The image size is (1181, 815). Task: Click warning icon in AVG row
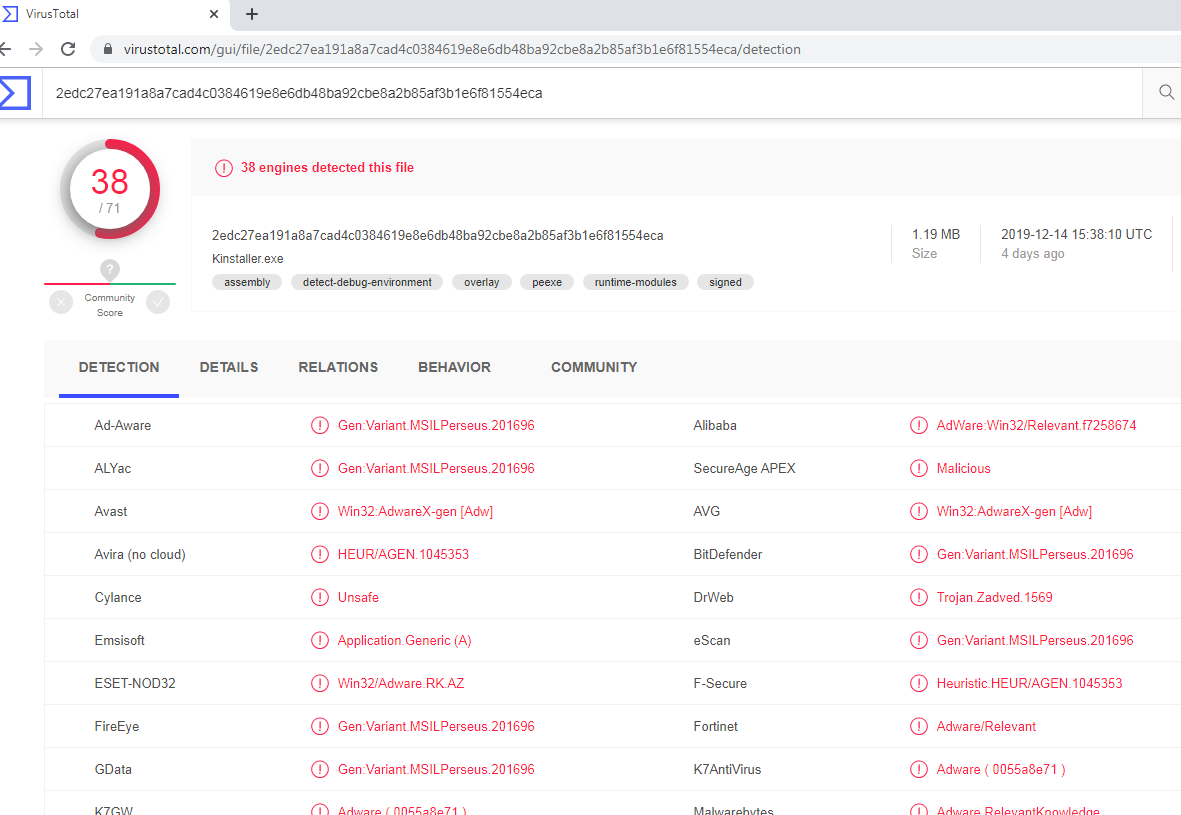pyautogui.click(x=919, y=511)
